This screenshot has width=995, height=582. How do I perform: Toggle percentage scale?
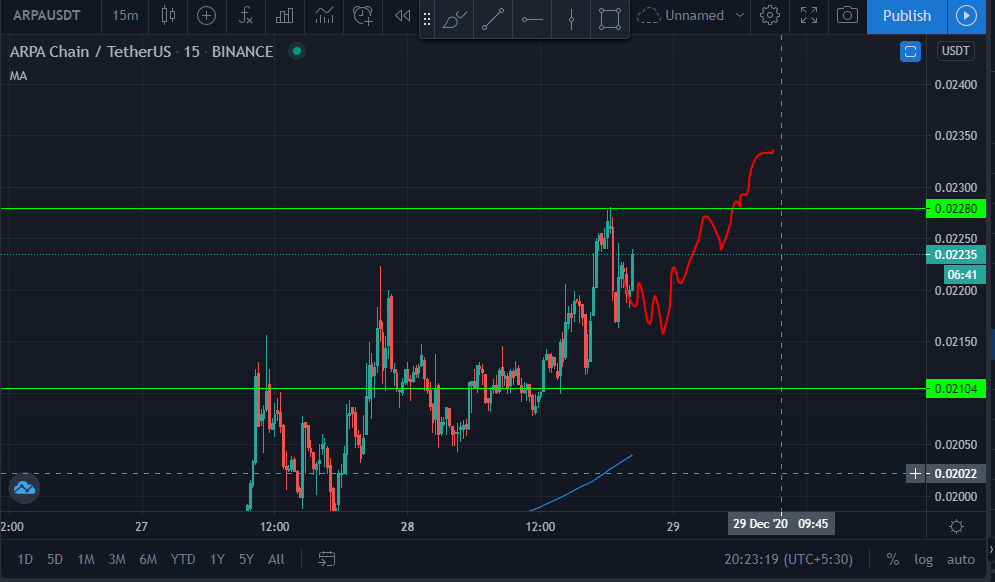tap(893, 559)
